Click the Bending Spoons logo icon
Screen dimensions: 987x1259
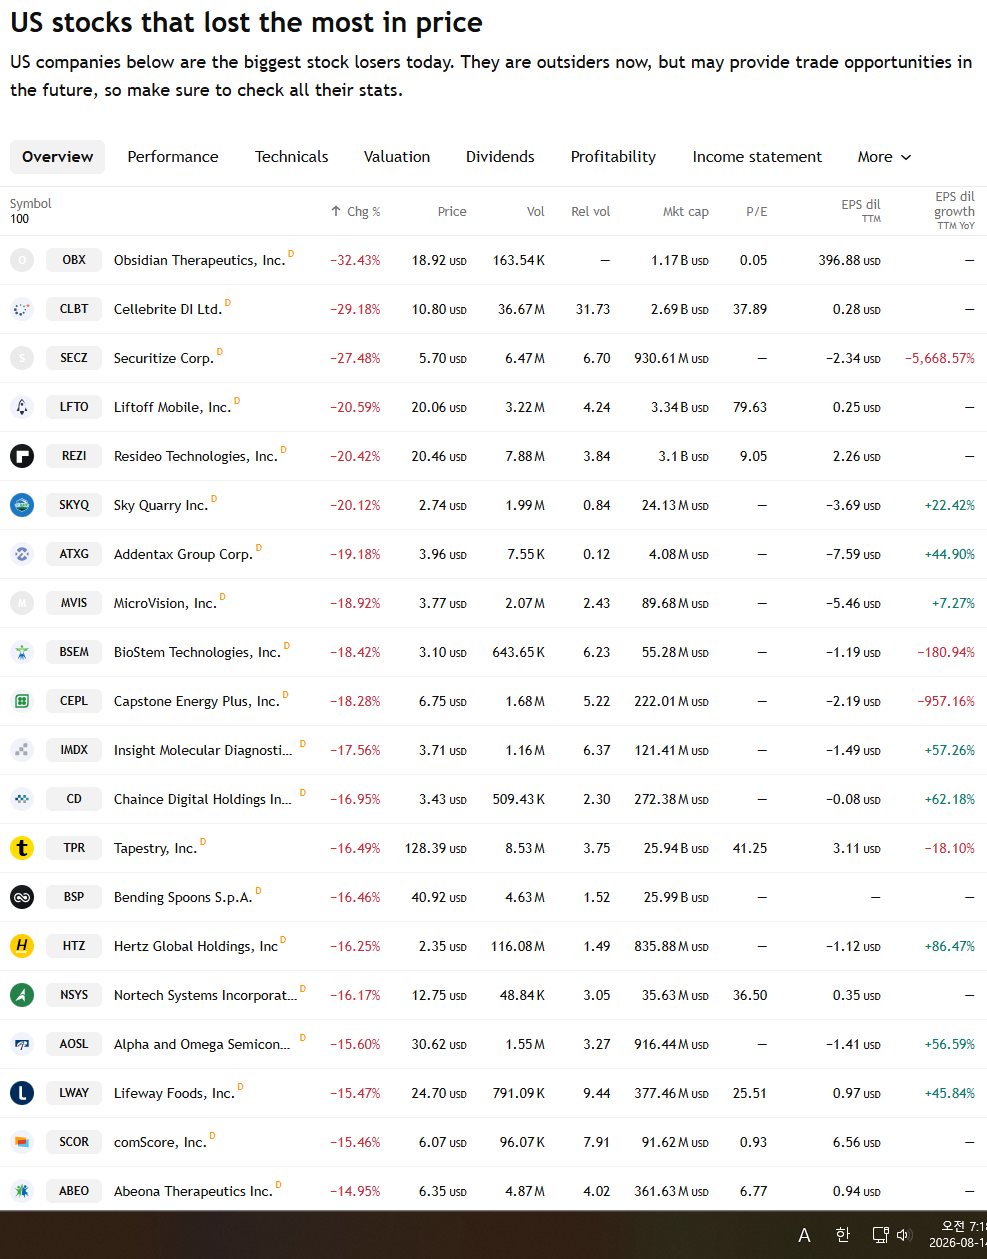(22, 897)
